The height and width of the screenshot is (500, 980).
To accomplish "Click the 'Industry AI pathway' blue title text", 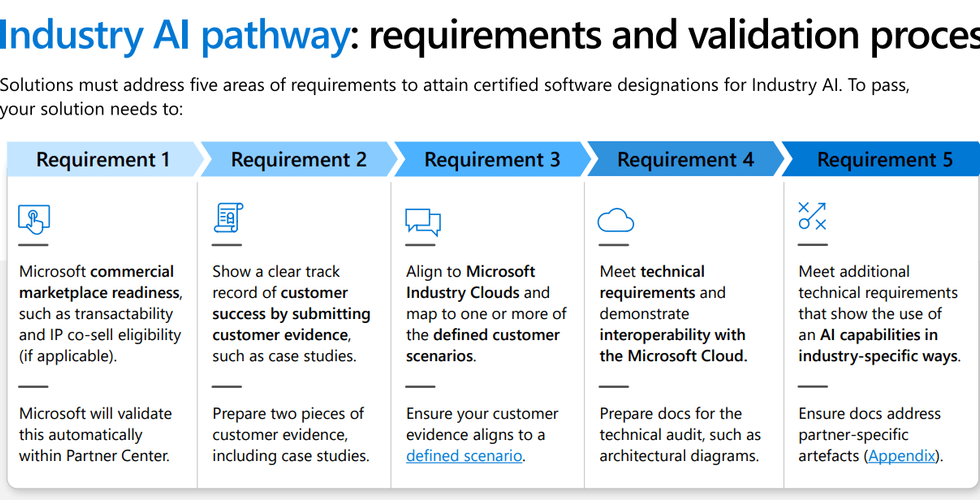I will point(174,35).
